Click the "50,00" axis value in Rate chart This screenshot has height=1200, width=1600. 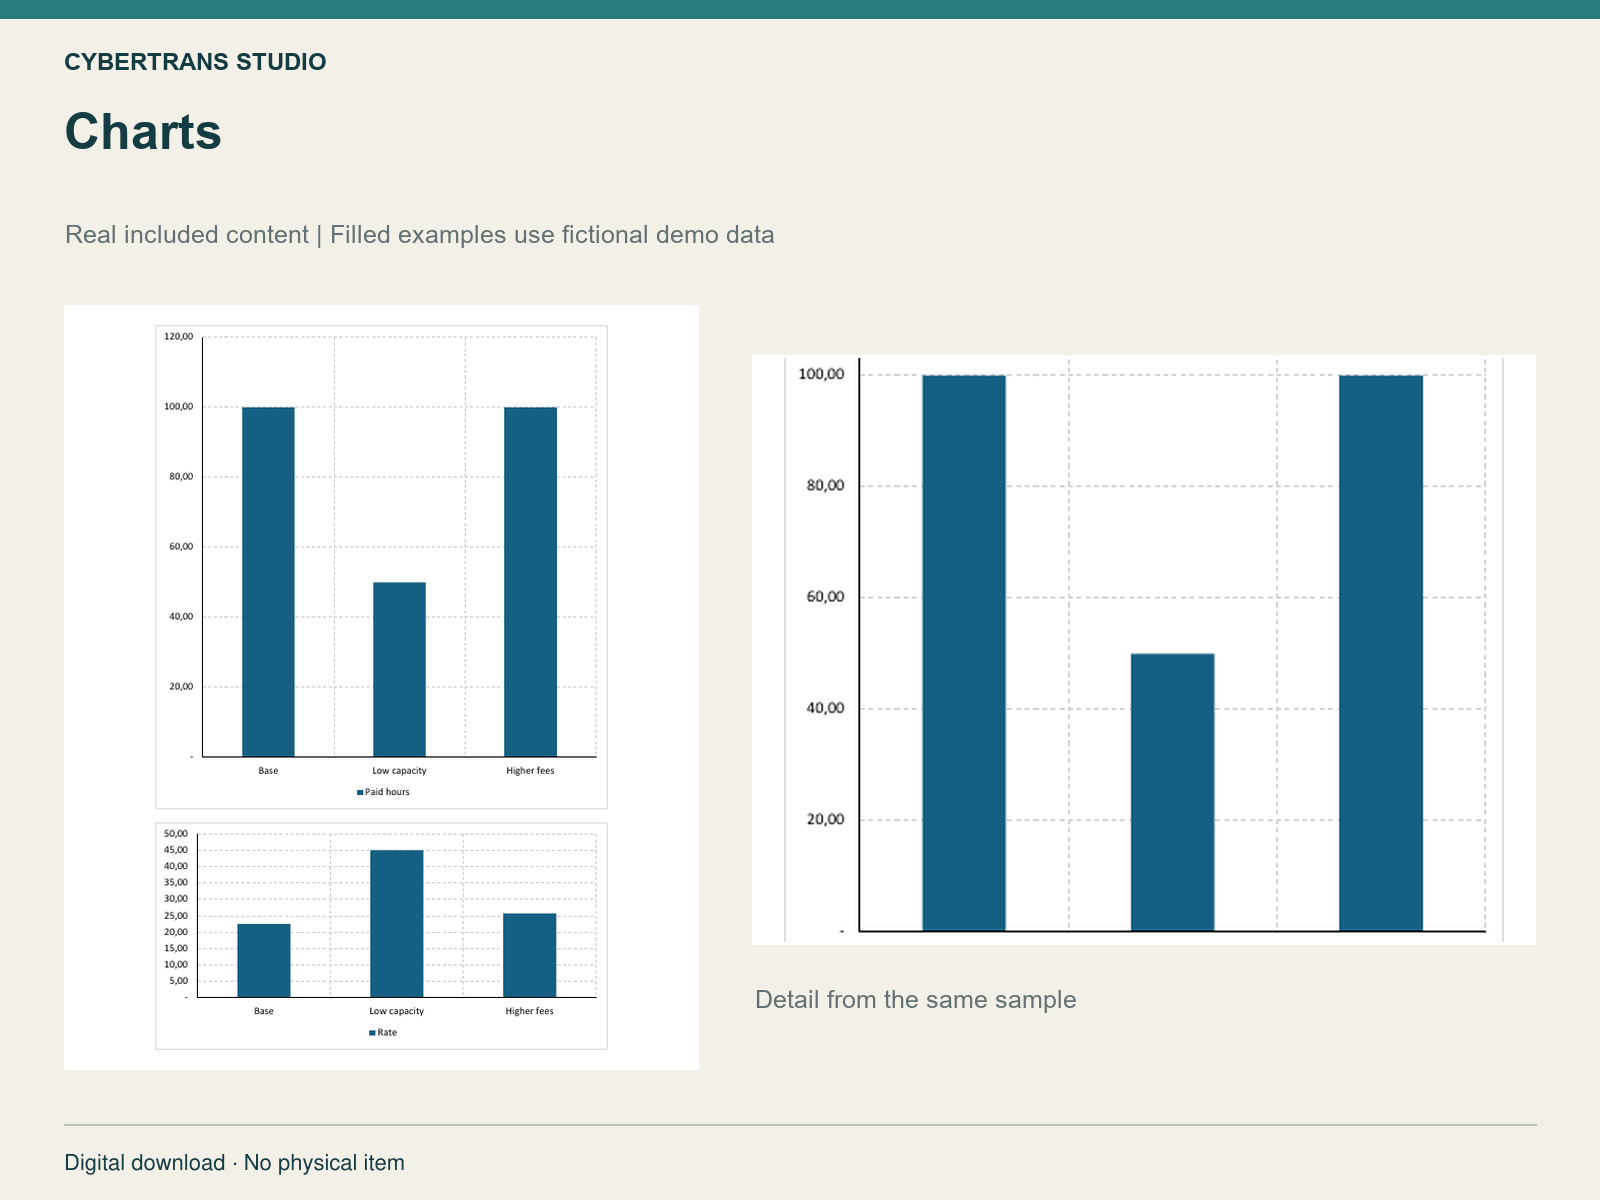point(176,834)
